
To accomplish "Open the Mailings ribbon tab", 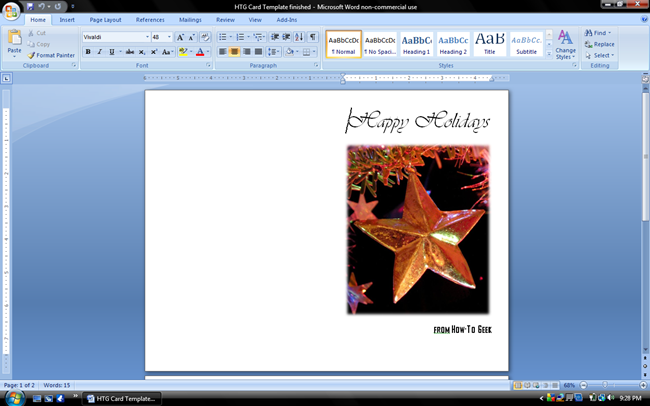I will 190,19.
